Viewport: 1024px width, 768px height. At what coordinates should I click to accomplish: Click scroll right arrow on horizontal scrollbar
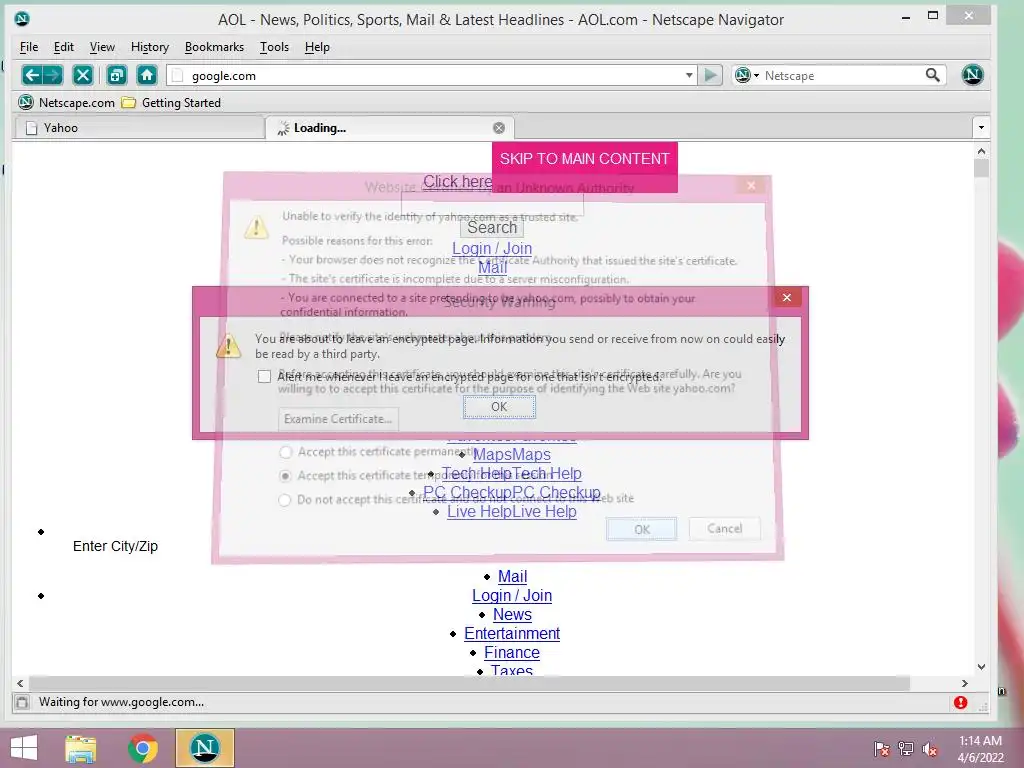click(965, 683)
